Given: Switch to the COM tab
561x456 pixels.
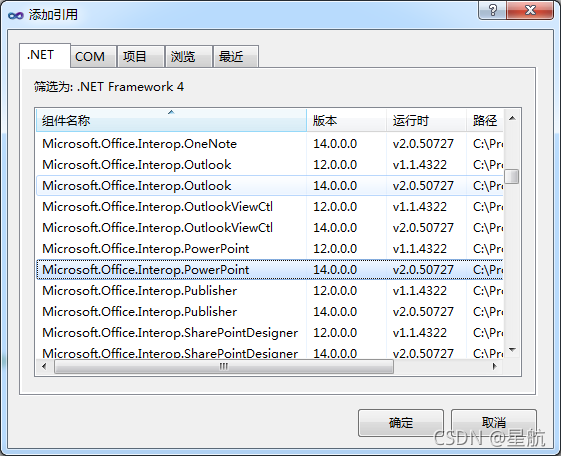Looking at the screenshot, I should [x=93, y=57].
